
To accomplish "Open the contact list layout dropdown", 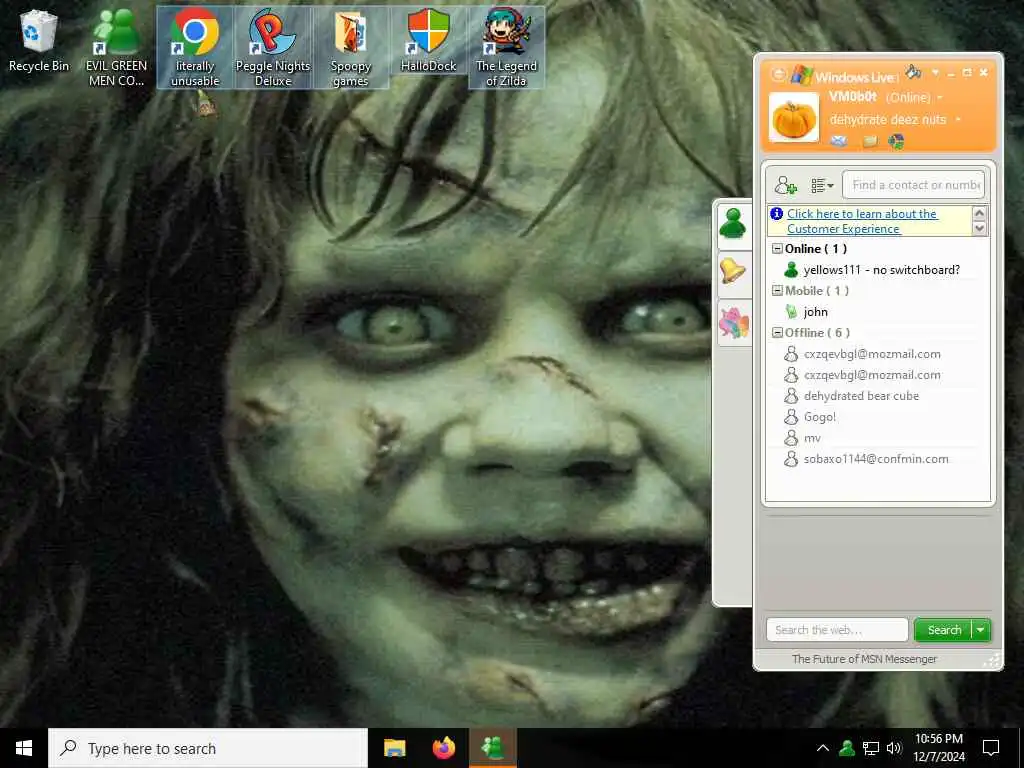I will (x=822, y=186).
